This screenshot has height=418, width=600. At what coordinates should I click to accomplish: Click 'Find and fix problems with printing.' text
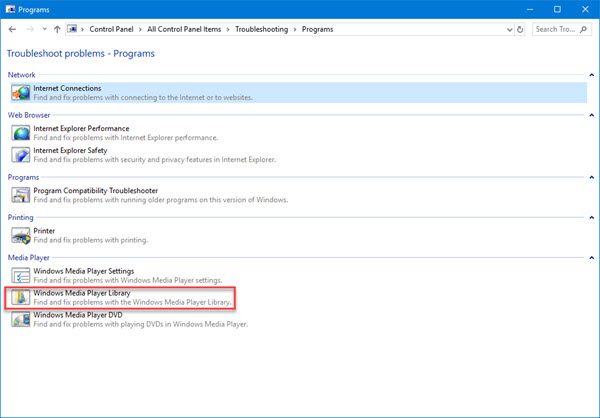[x=91, y=240]
